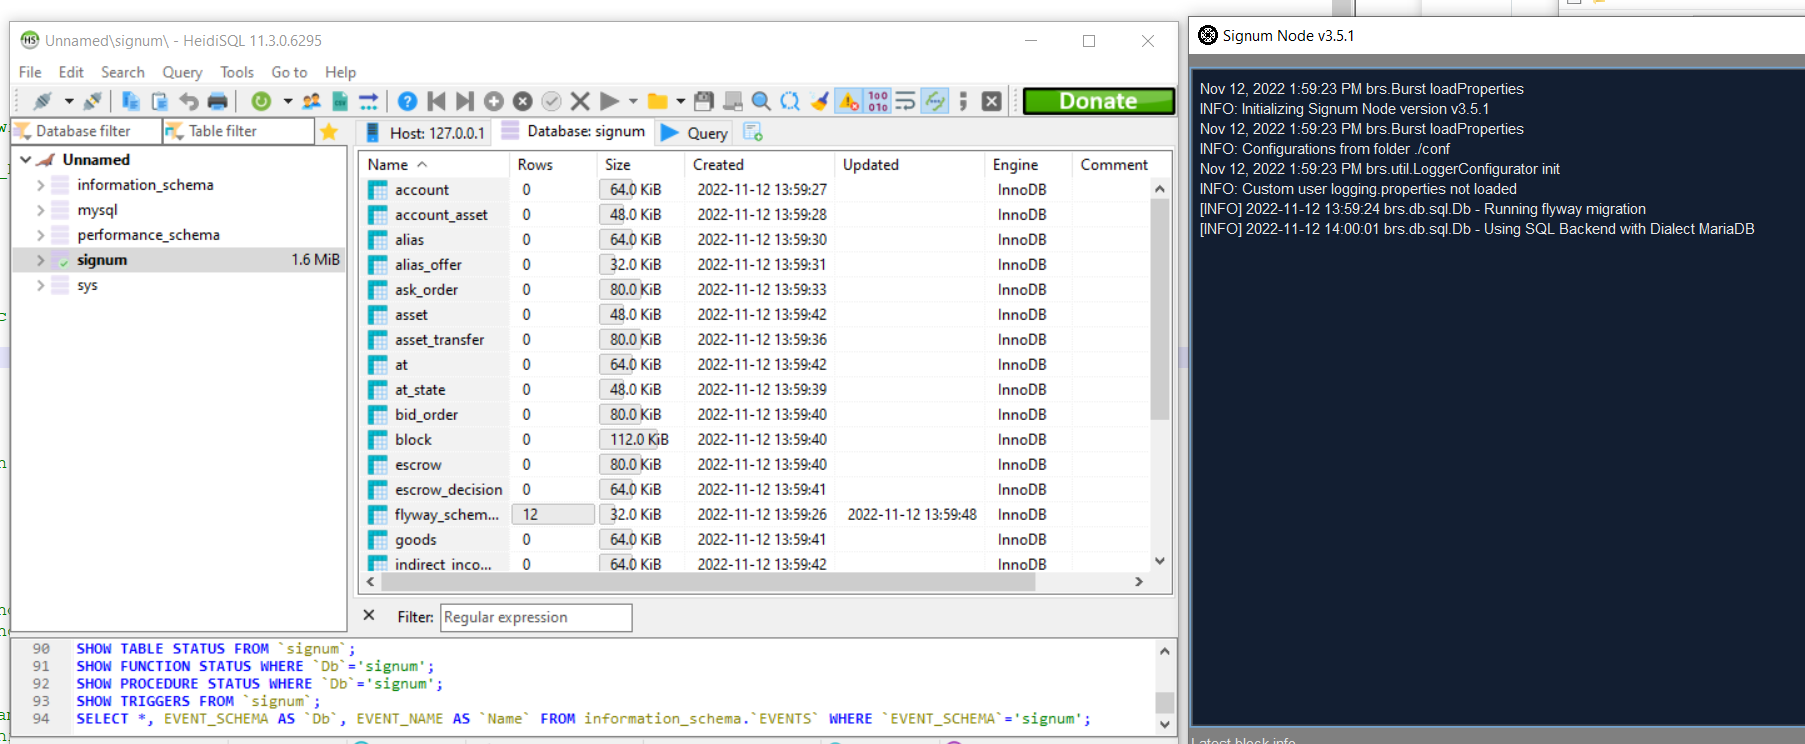Expand the performance_schema database

pyautogui.click(x=40, y=235)
